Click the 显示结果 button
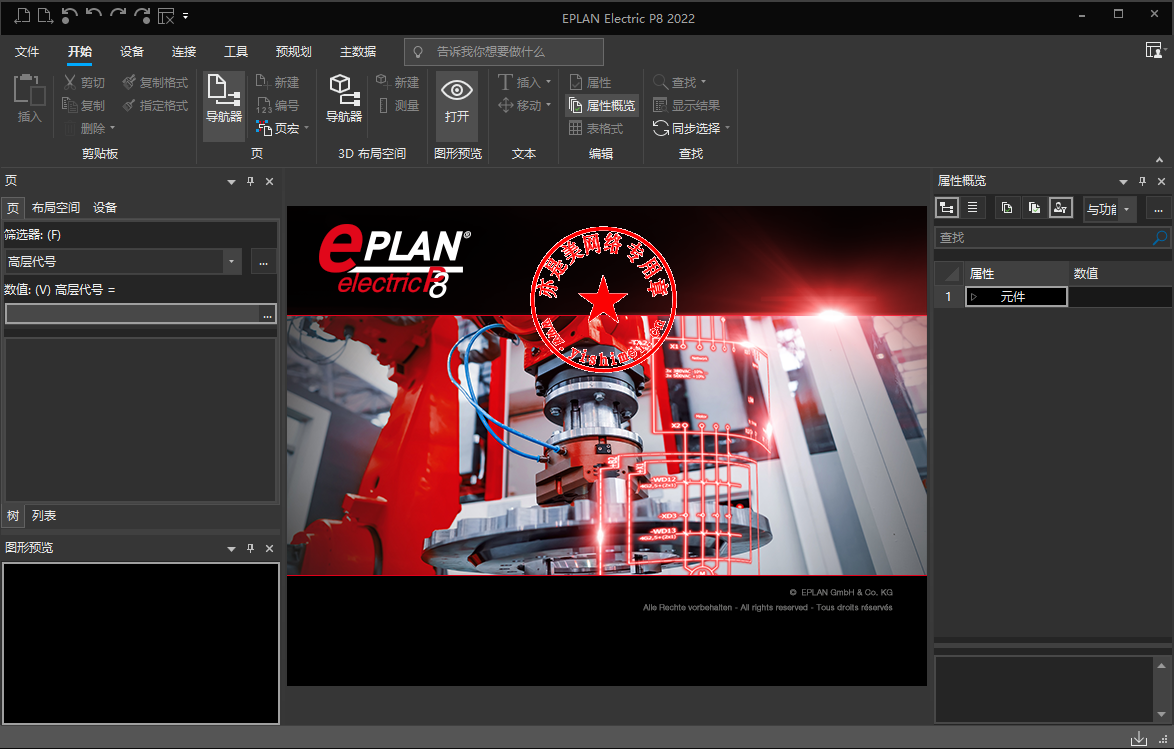 pos(687,106)
